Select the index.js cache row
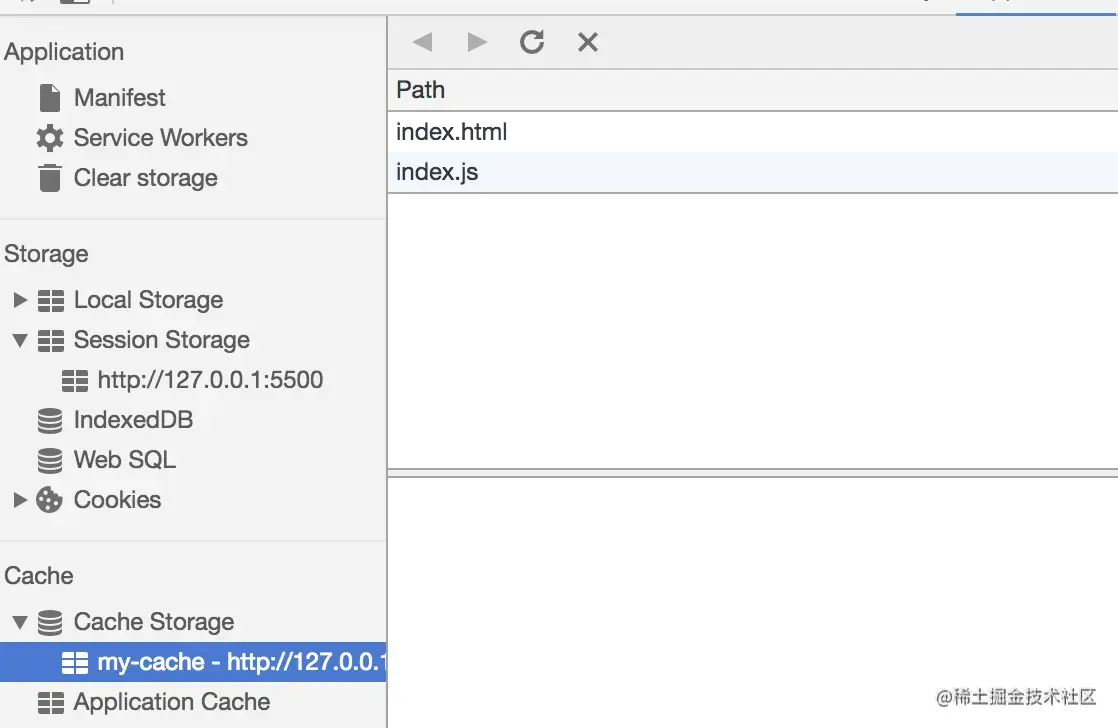Screen dimensions: 1118x728 (753, 172)
